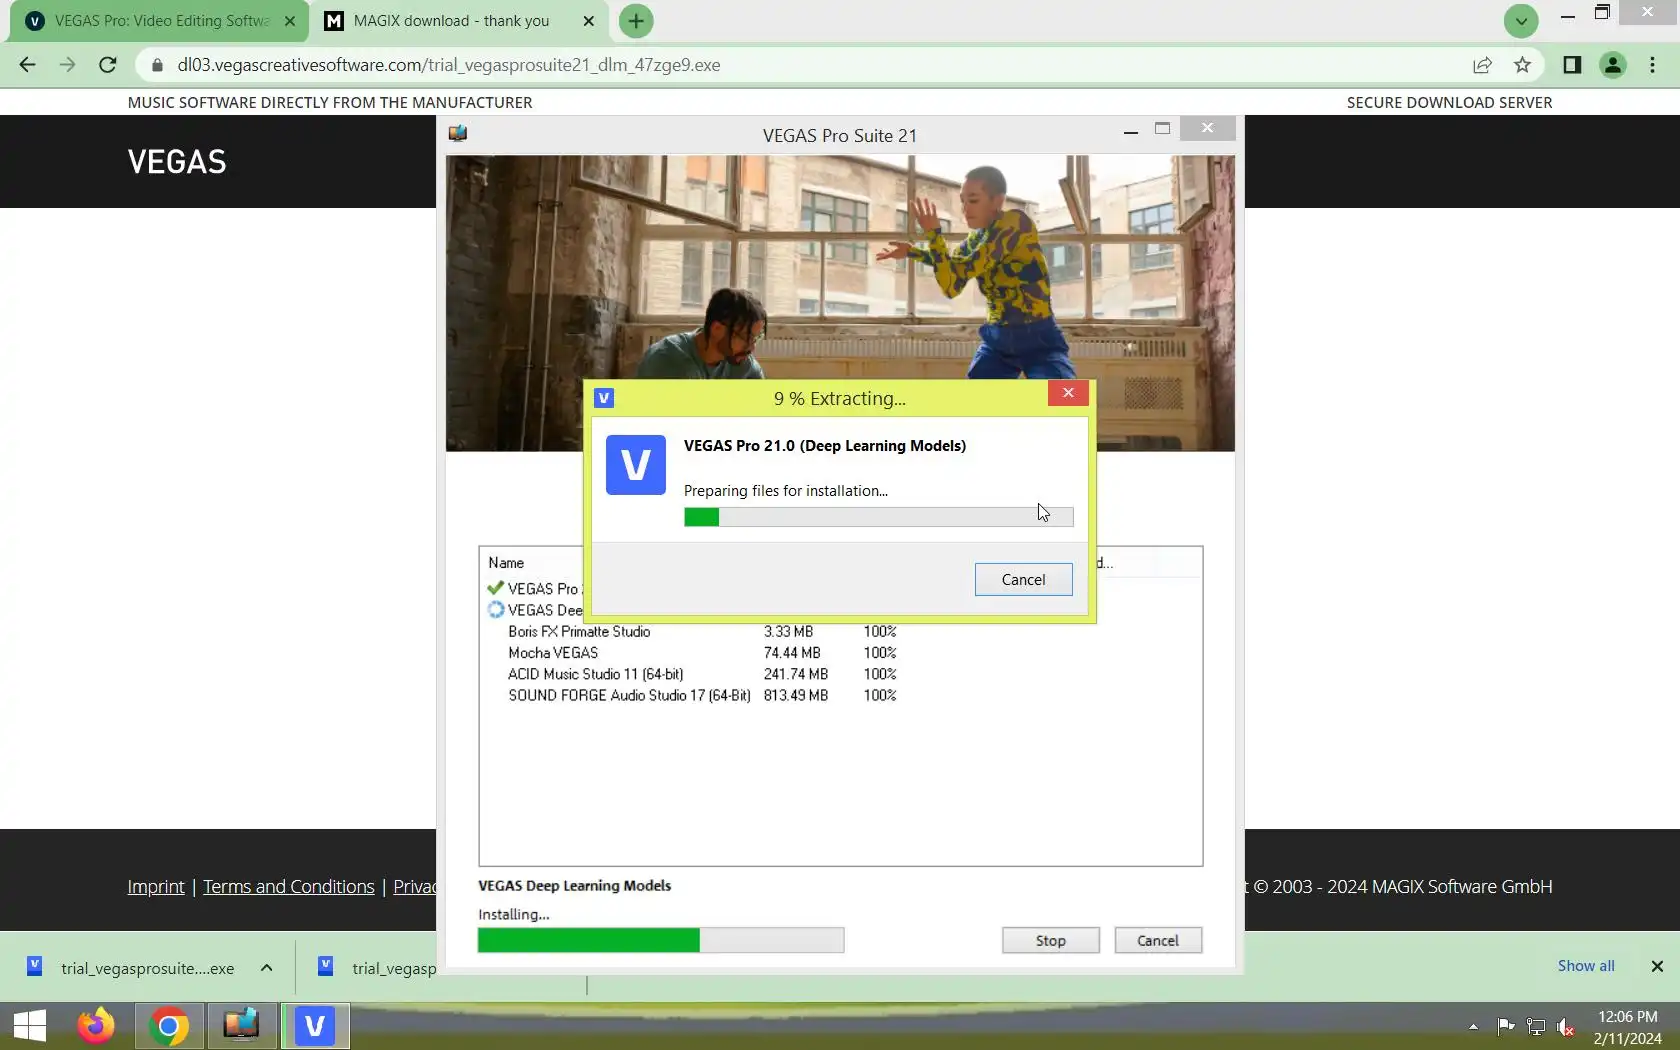
Task: Open Chrome from the taskbar
Action: (x=169, y=1026)
